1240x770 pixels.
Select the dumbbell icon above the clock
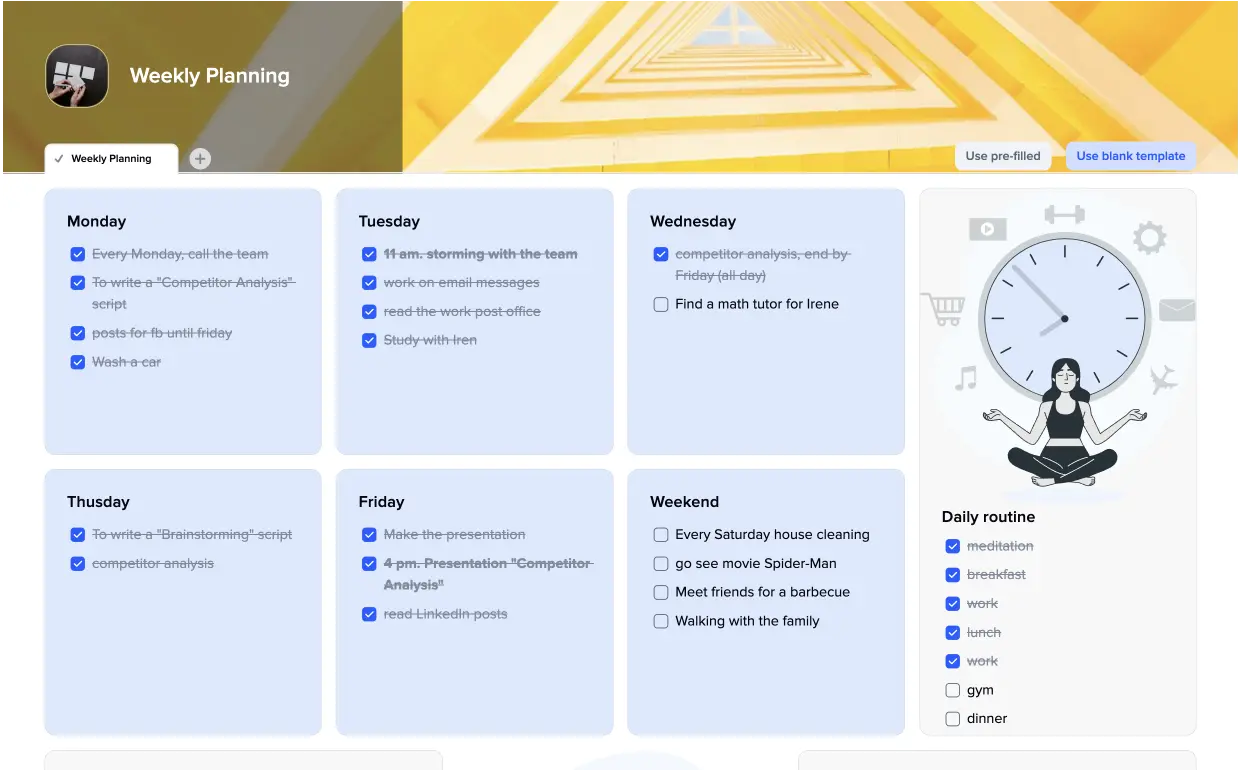coord(1063,213)
